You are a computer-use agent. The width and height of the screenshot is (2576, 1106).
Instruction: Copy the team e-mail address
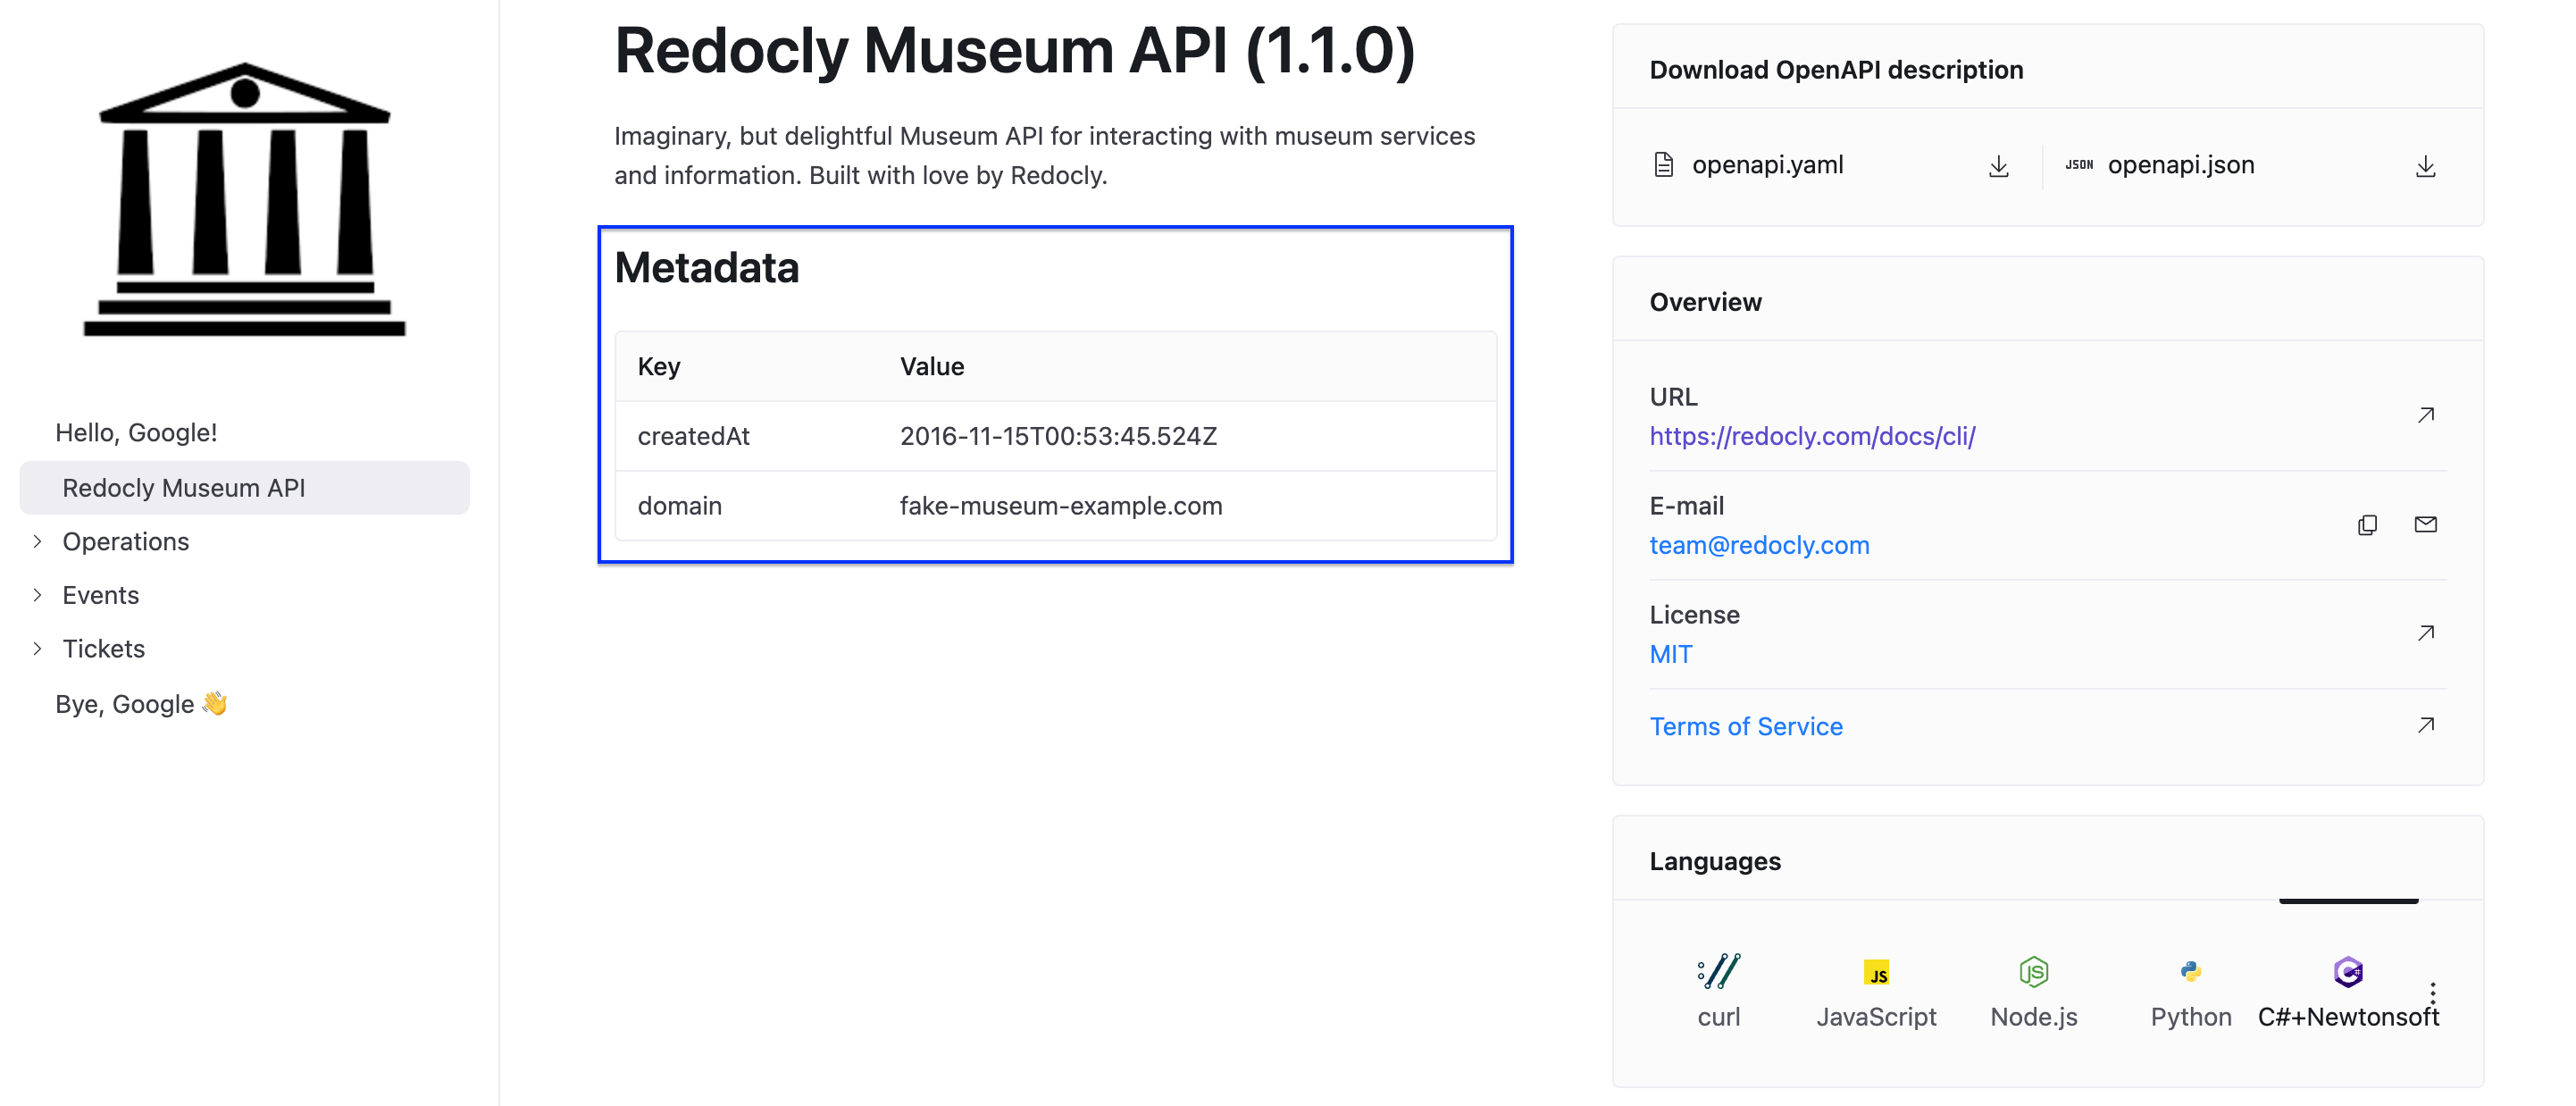tap(2367, 525)
